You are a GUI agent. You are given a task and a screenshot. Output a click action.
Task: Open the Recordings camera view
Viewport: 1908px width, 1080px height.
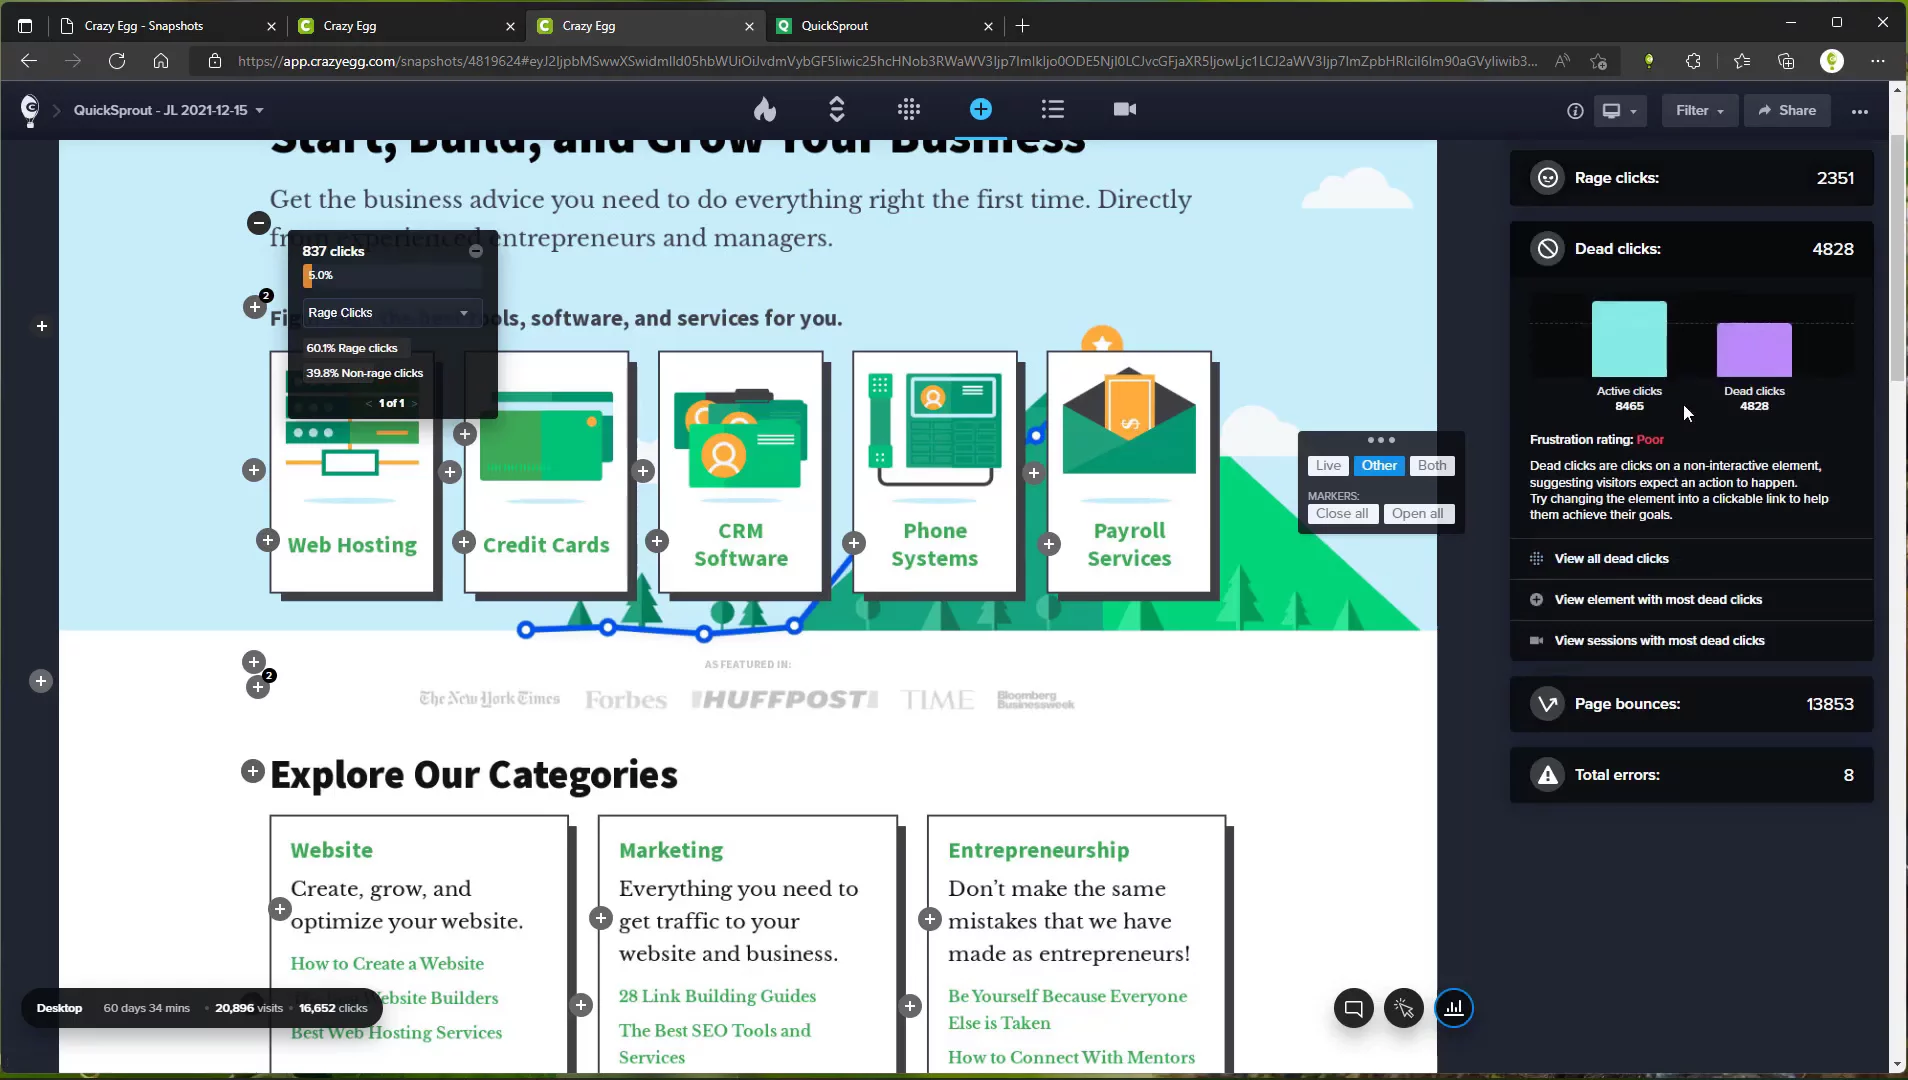tap(1124, 110)
